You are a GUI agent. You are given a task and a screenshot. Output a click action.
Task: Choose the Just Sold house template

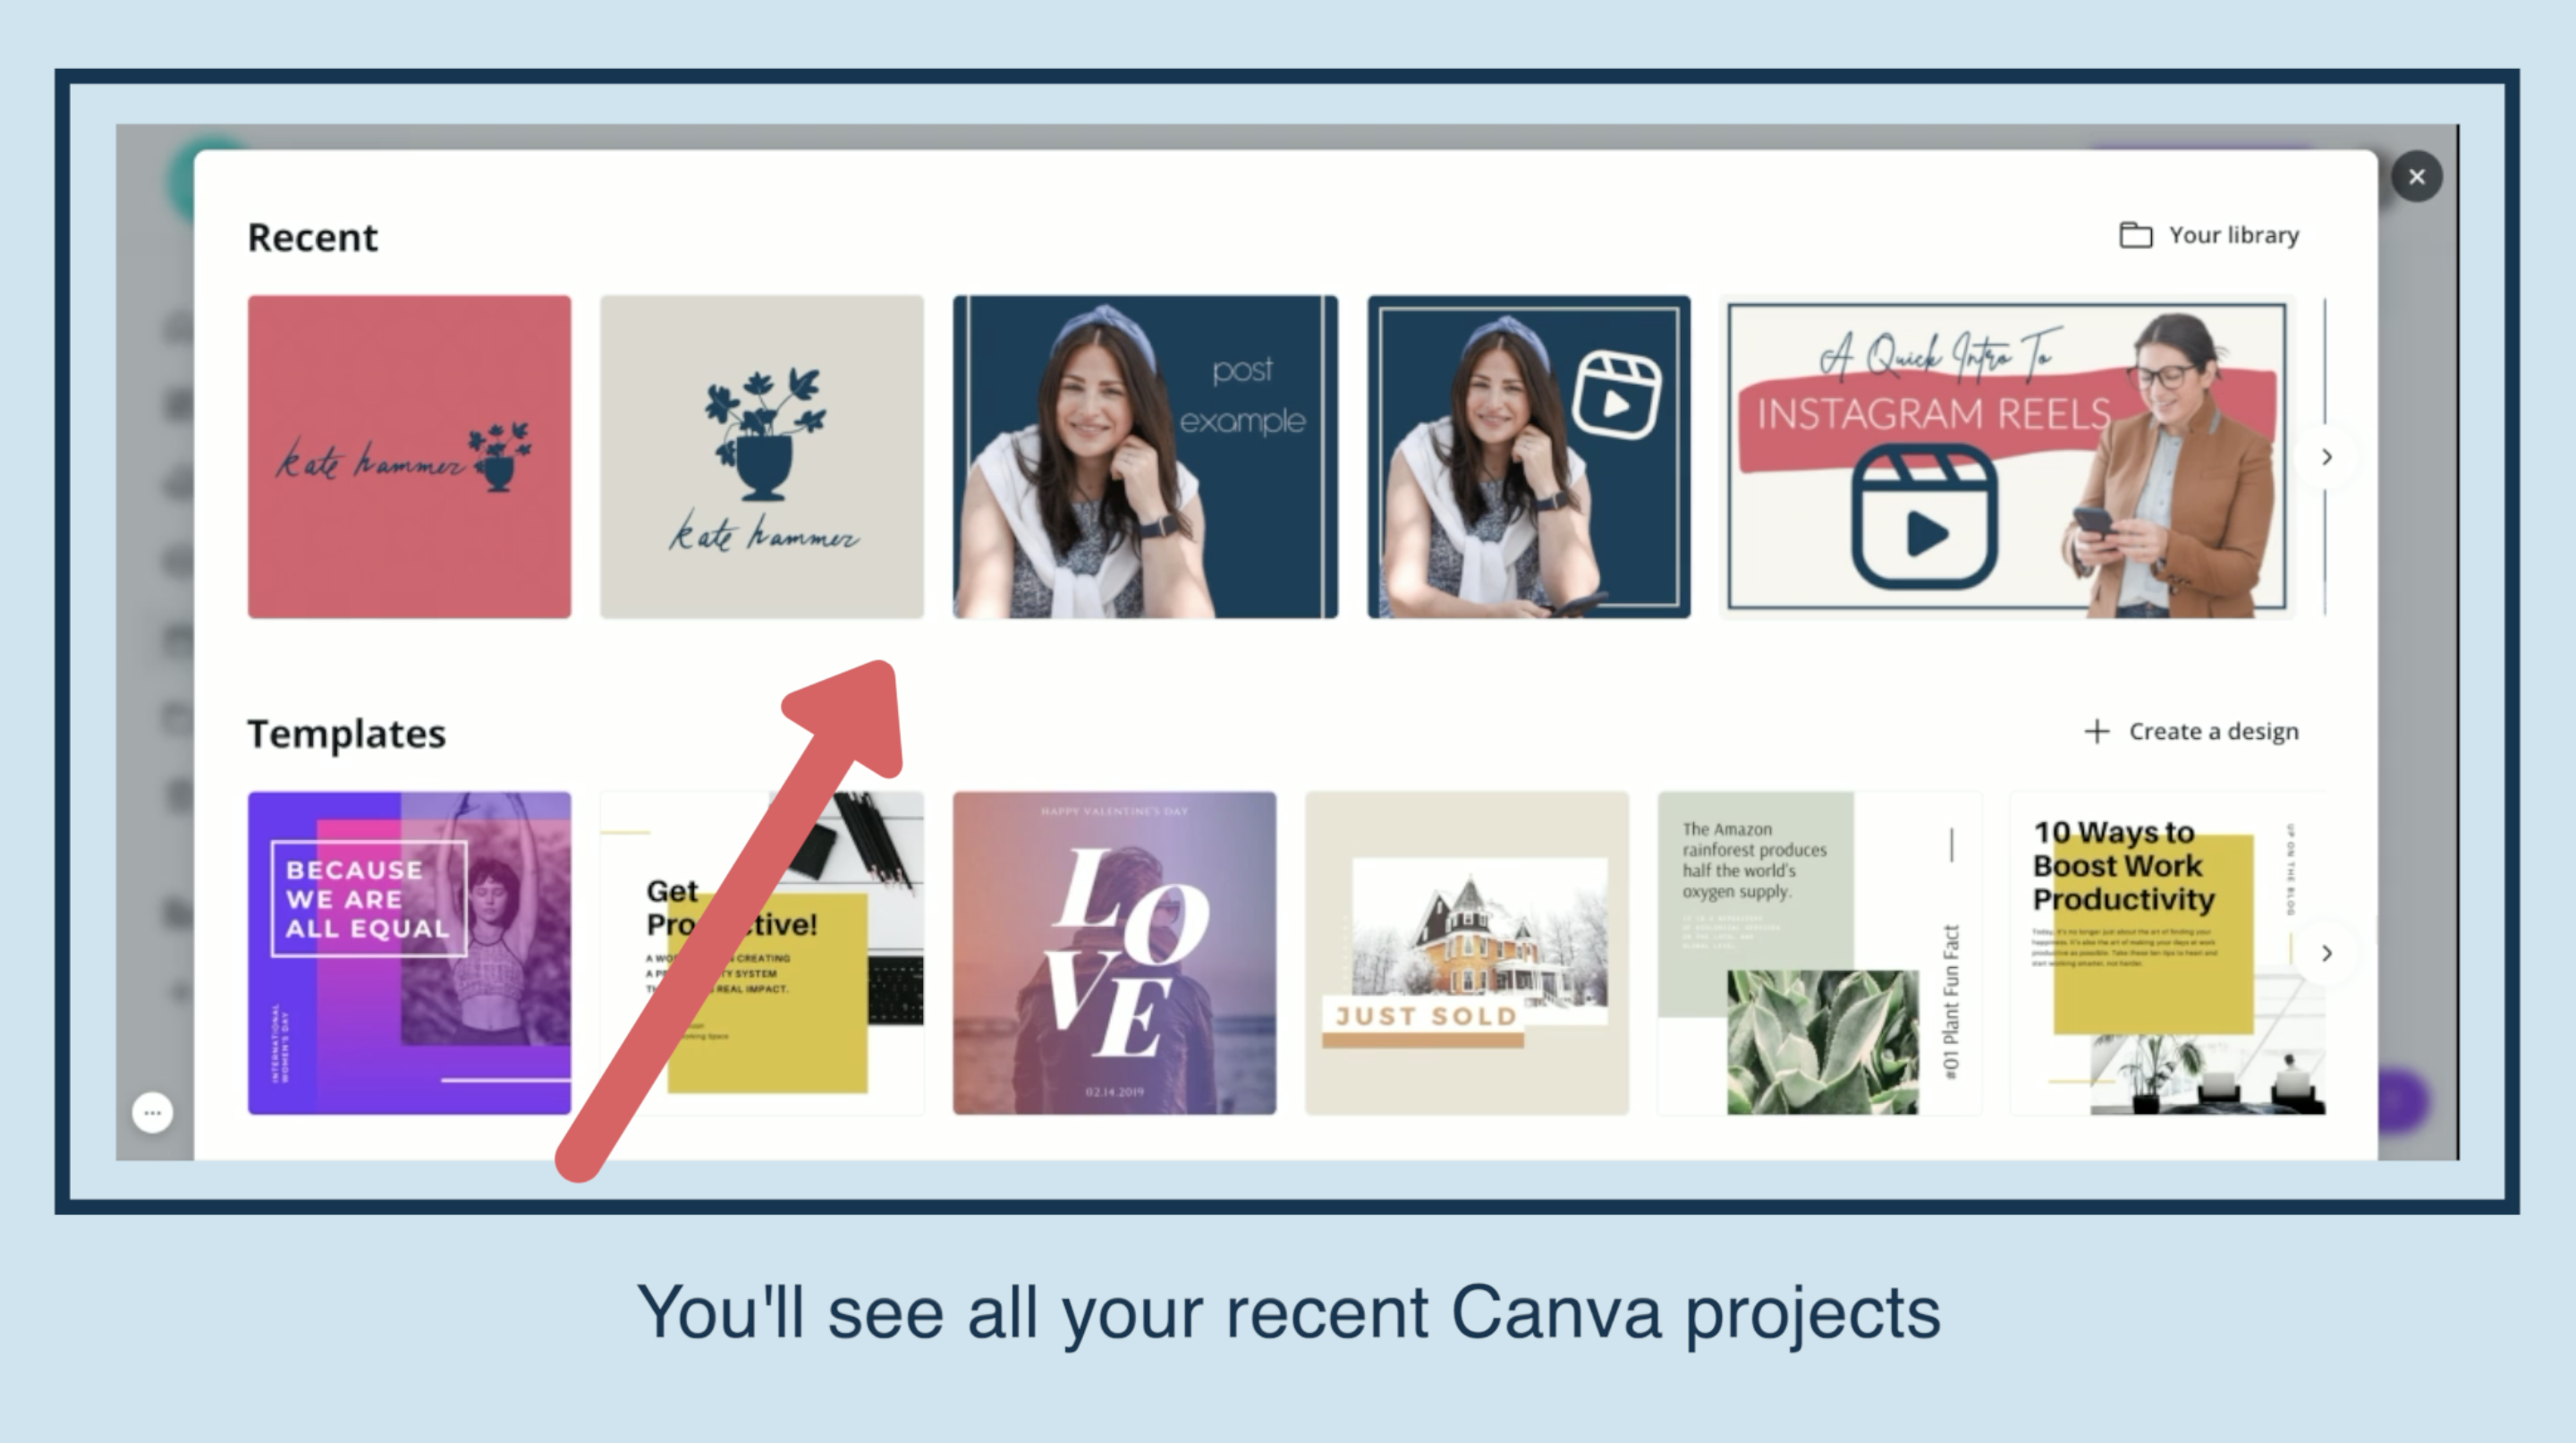[1467, 953]
